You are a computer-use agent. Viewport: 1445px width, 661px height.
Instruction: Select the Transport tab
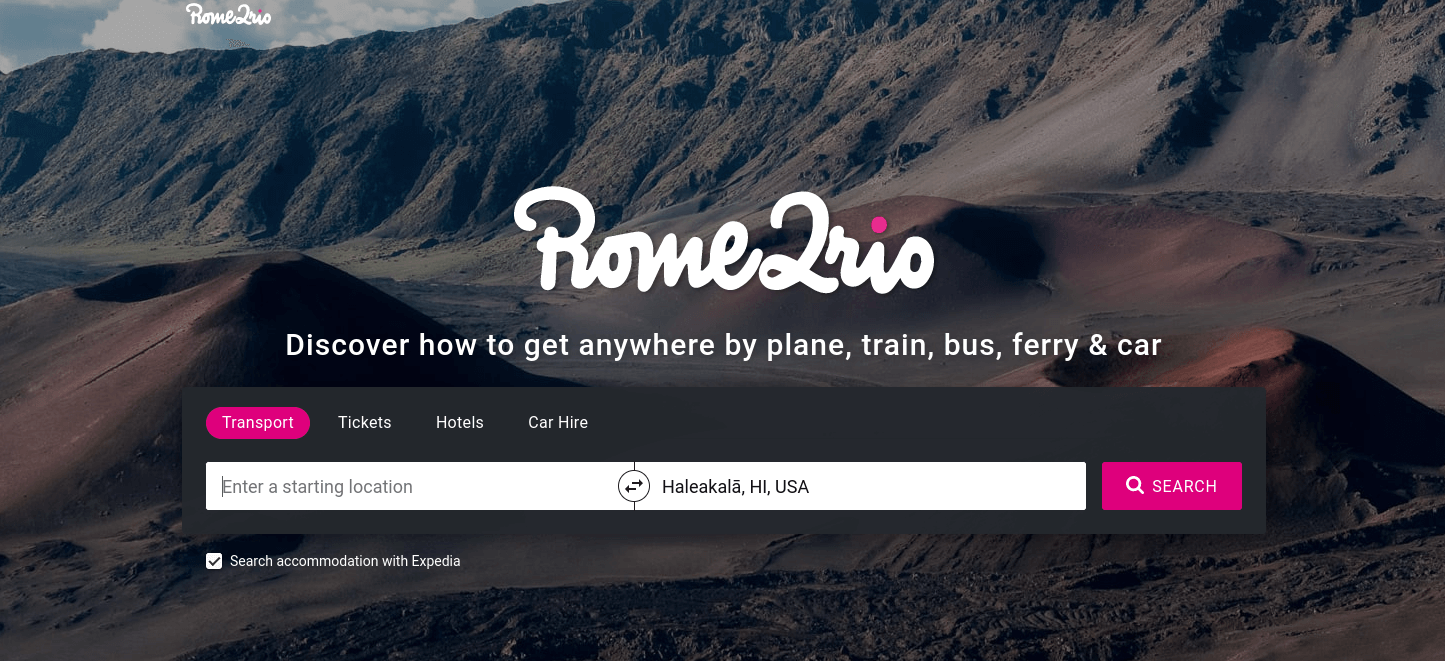(x=258, y=423)
